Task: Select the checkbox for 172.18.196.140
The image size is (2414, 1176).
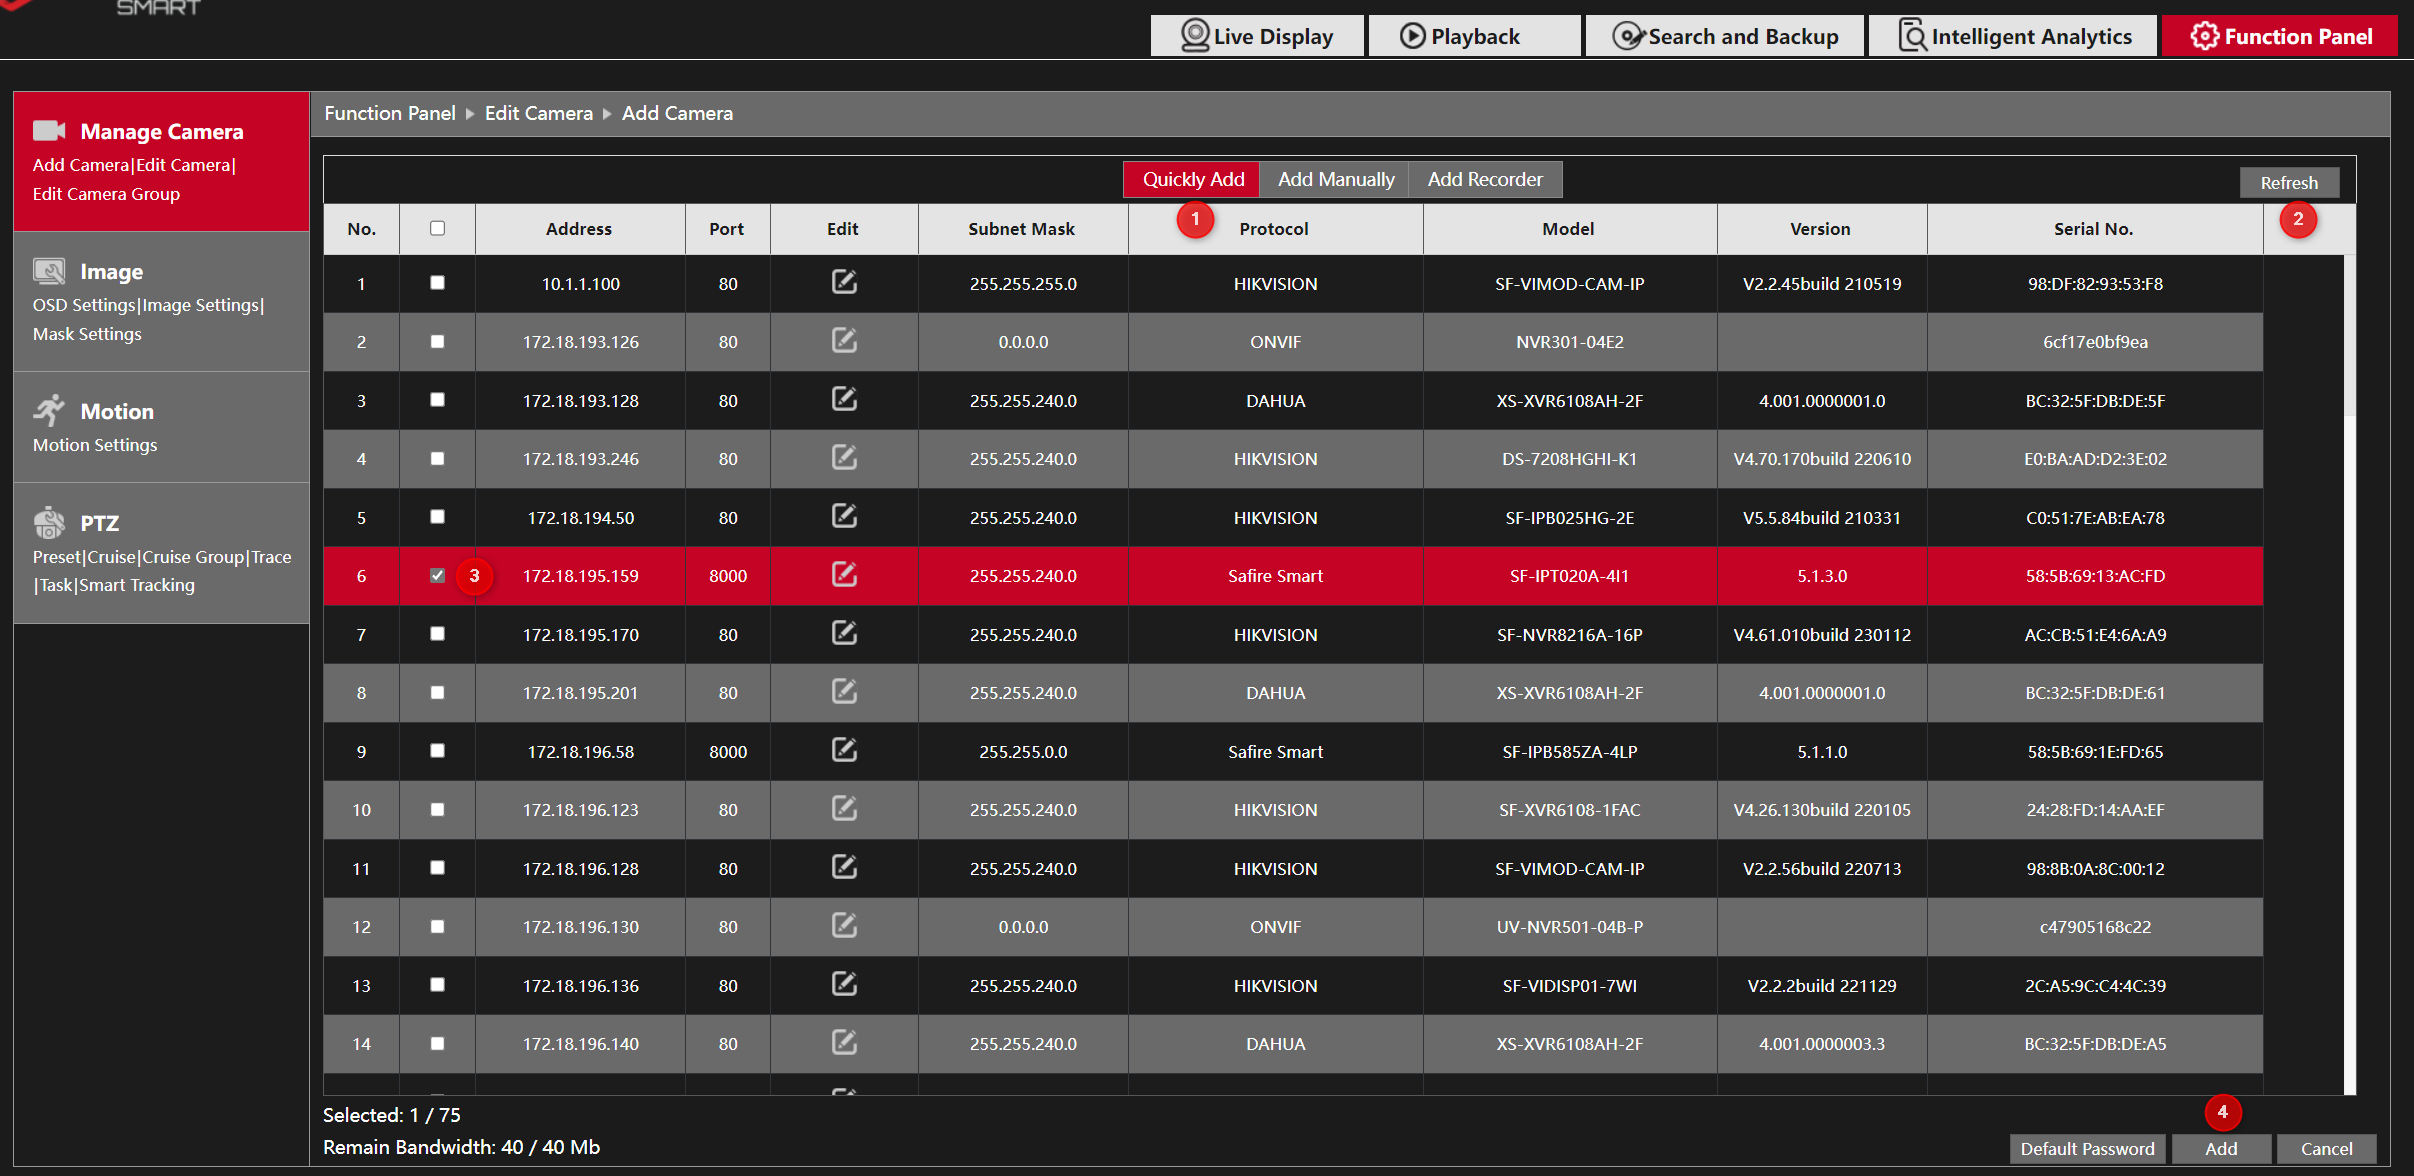Action: point(437,1043)
